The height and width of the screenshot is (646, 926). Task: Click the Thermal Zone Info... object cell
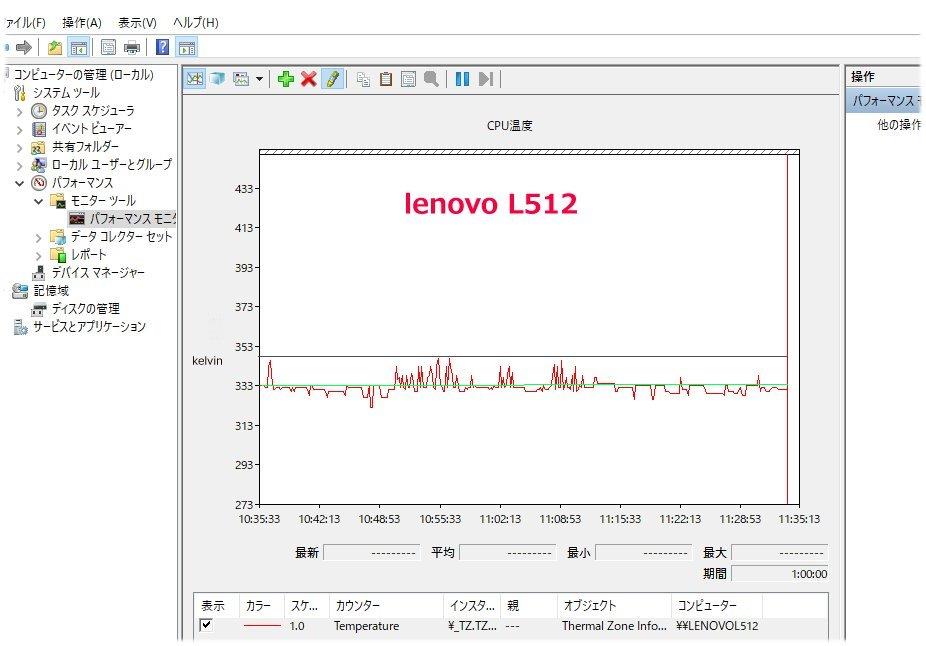click(x=614, y=625)
